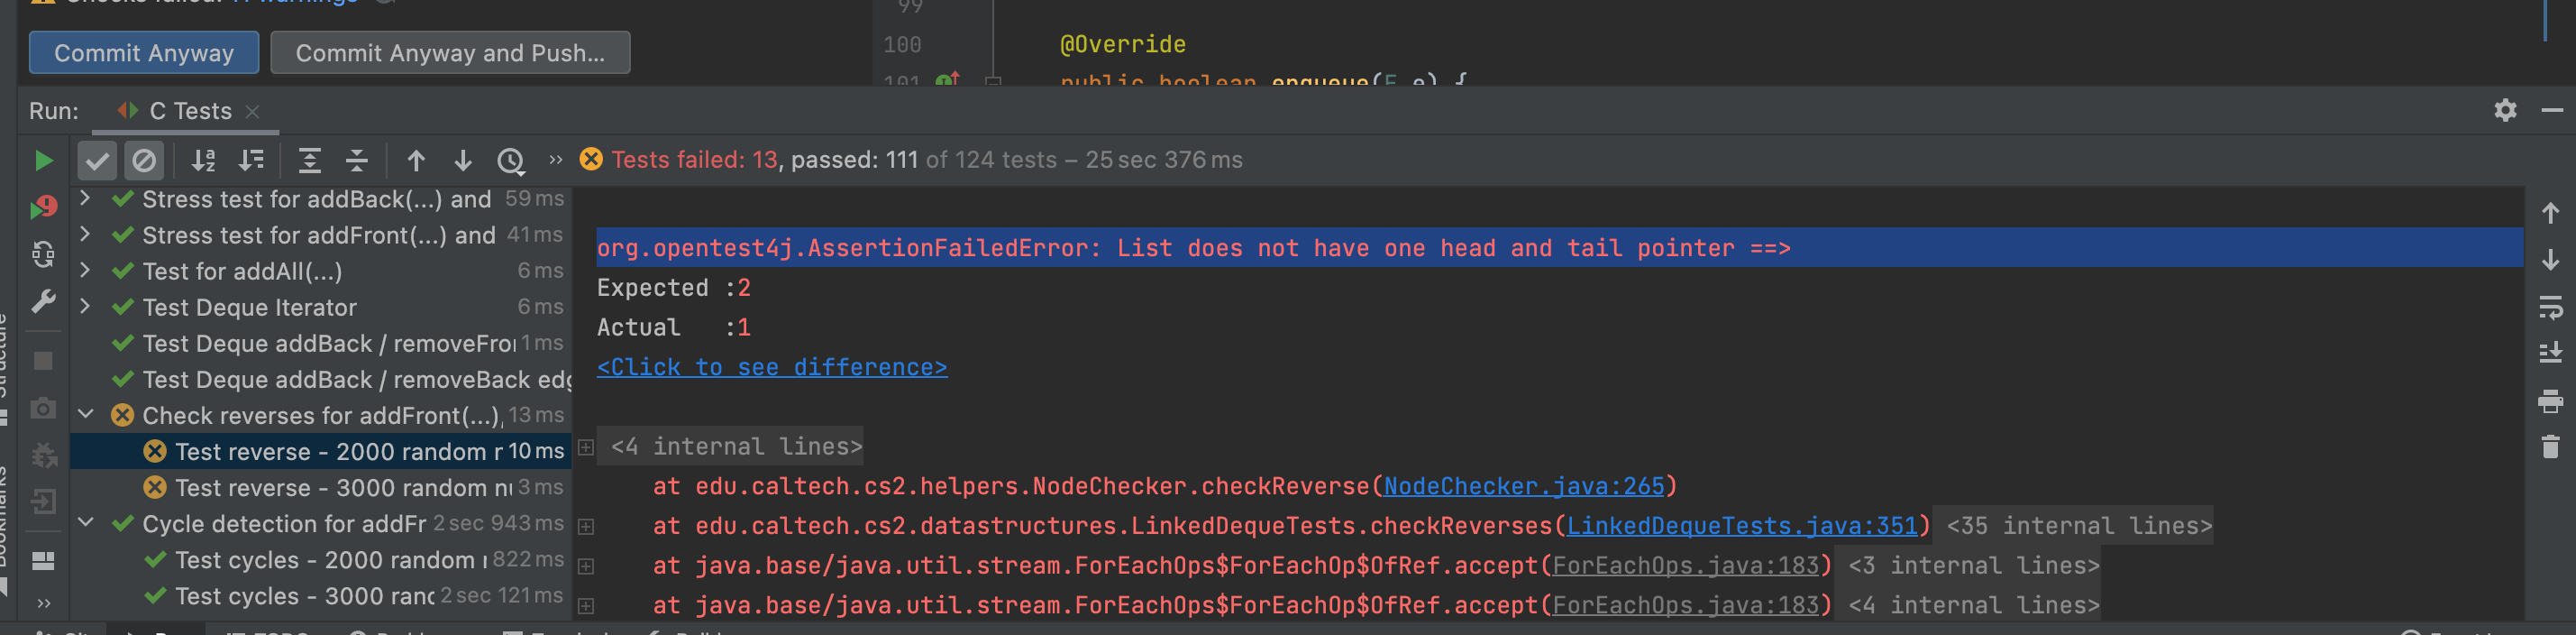Rerun failed tests
The image size is (2576, 635).
[x=43, y=207]
